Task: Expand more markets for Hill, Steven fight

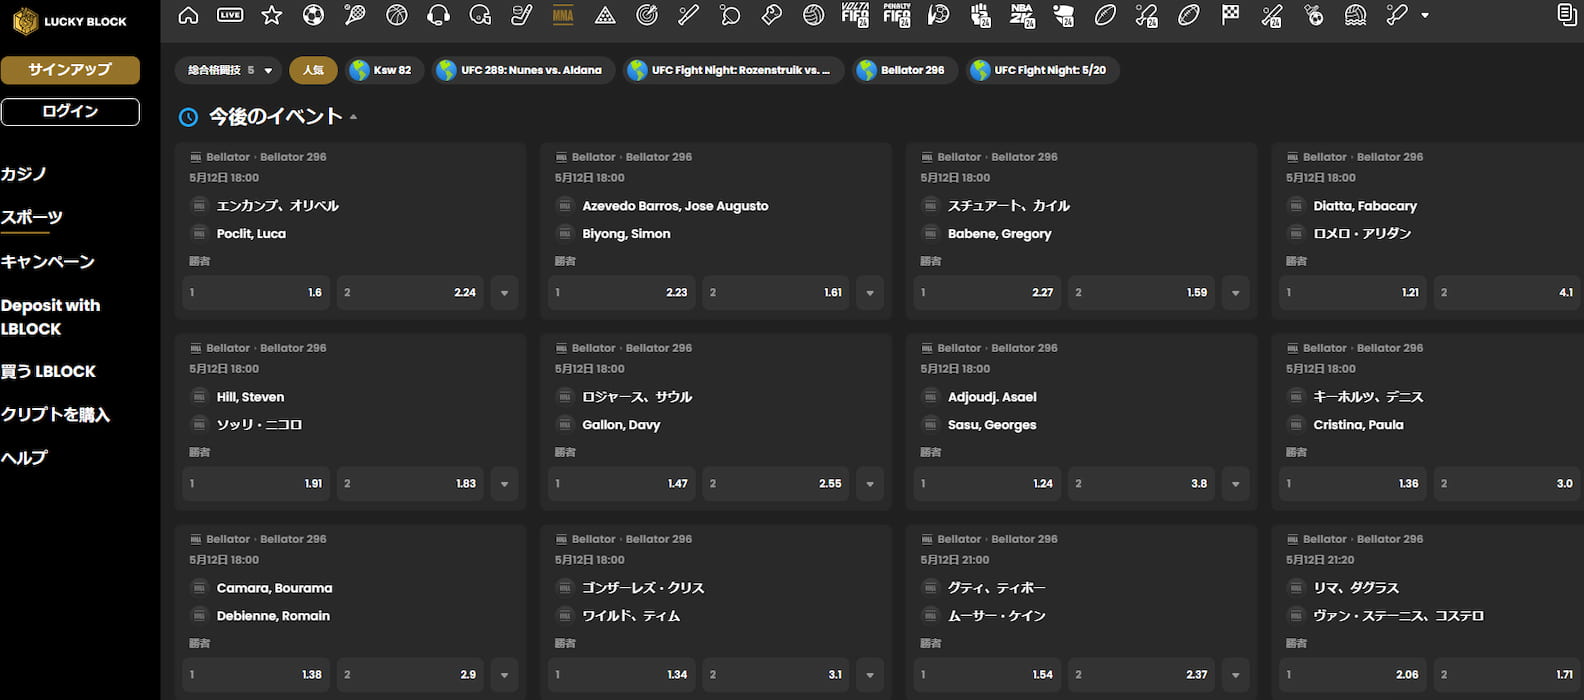Action: (504, 484)
